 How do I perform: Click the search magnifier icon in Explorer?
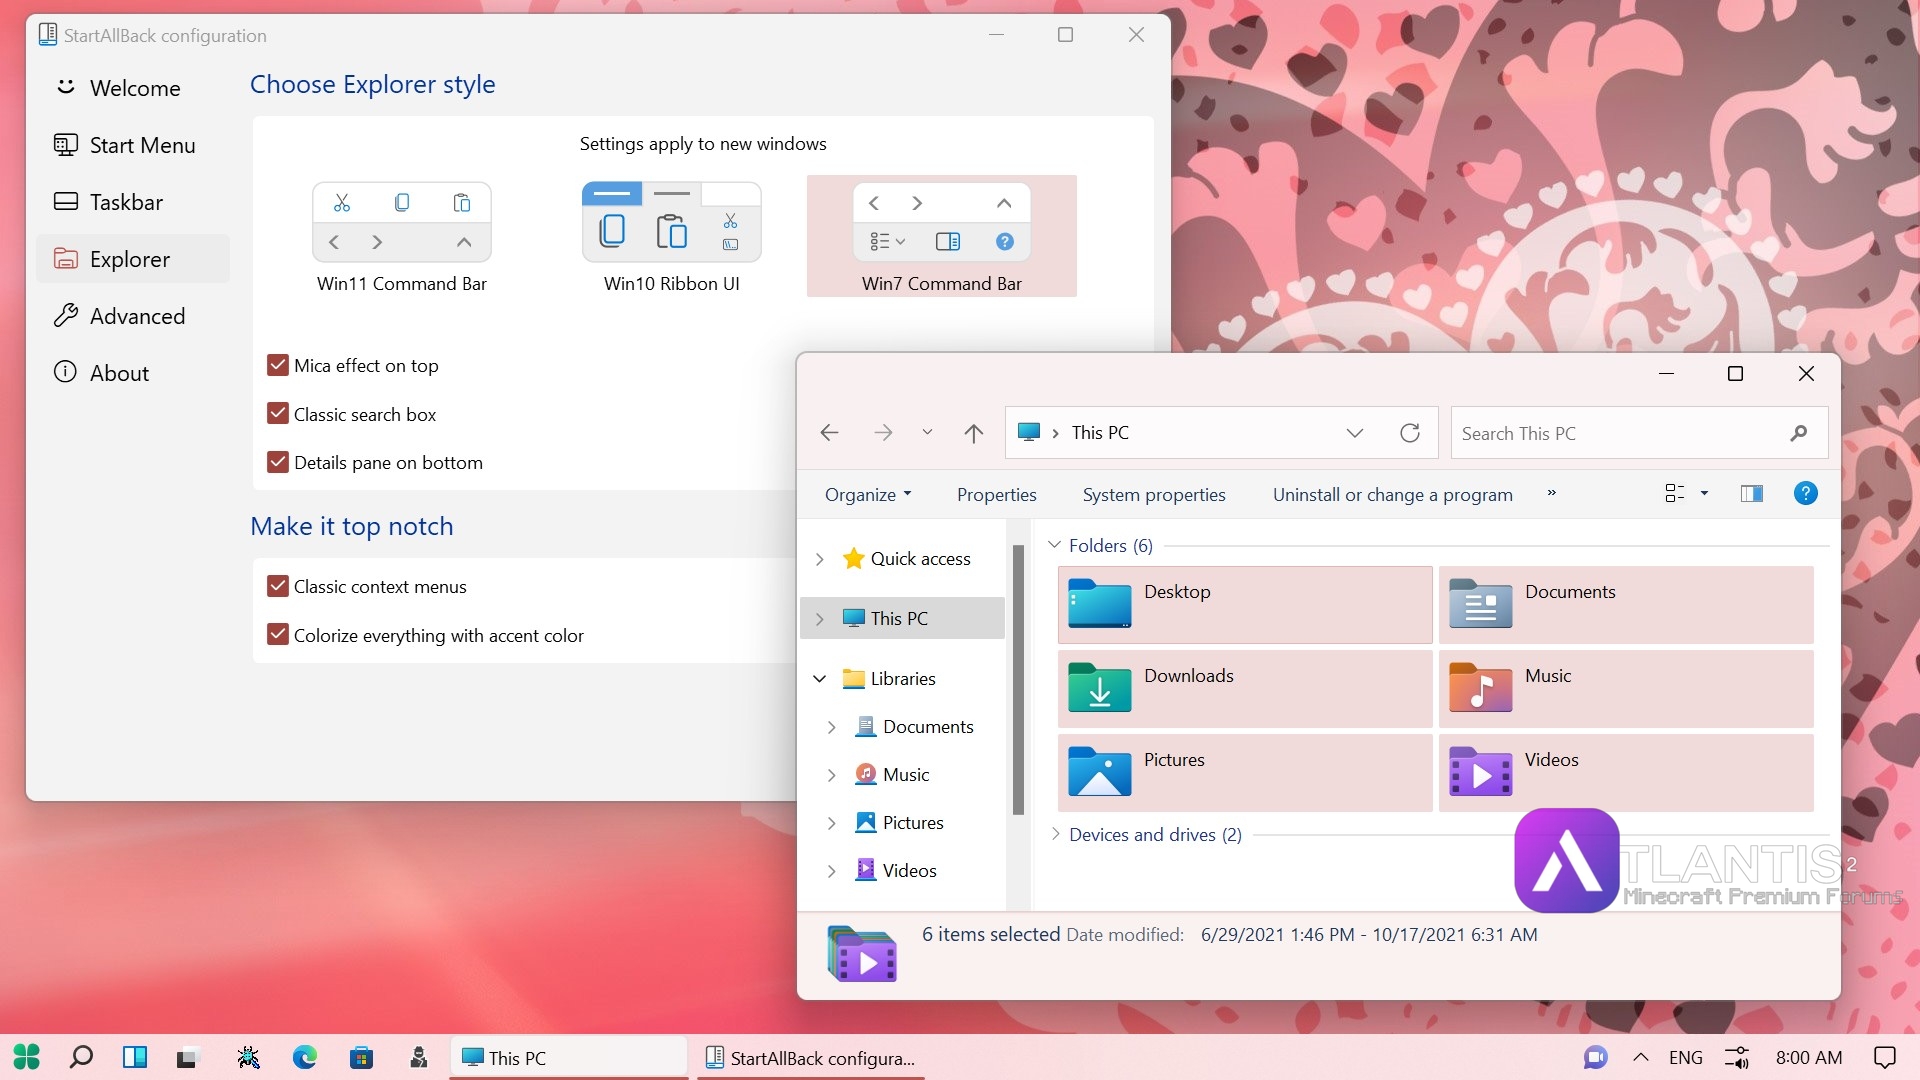[x=1799, y=433]
